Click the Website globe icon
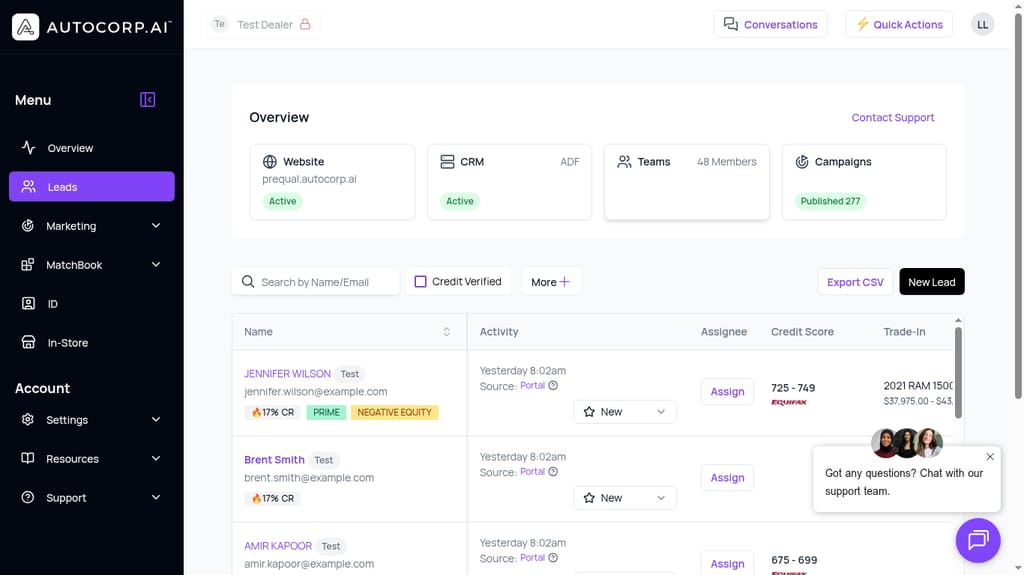1024x575 pixels. tap(270, 161)
